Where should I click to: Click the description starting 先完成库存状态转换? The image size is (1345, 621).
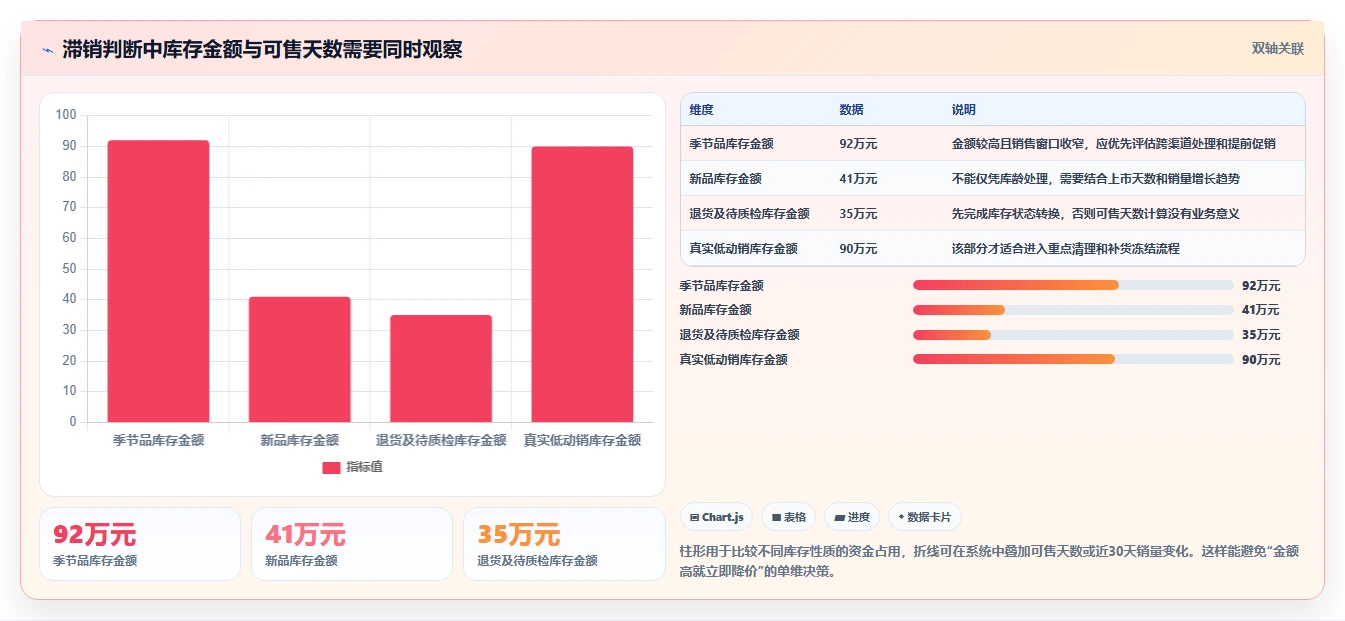1096,214
